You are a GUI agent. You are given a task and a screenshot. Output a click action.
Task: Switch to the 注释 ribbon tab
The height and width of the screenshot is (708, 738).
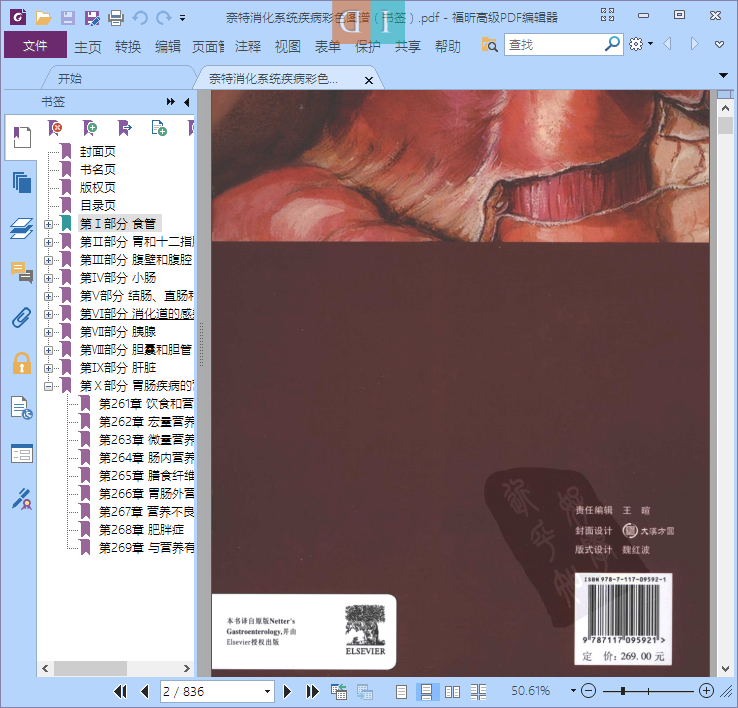tap(248, 47)
